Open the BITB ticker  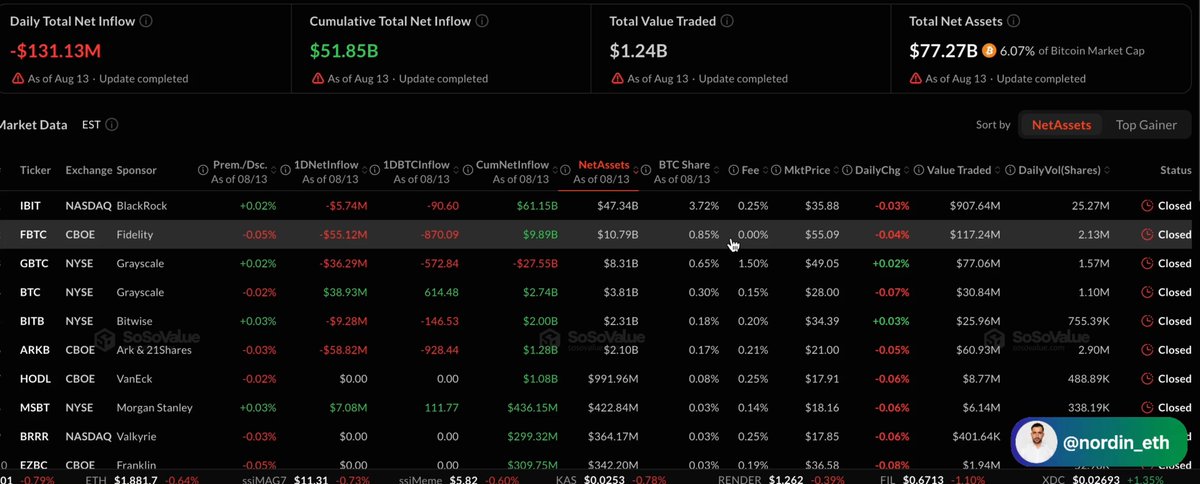[31, 322]
